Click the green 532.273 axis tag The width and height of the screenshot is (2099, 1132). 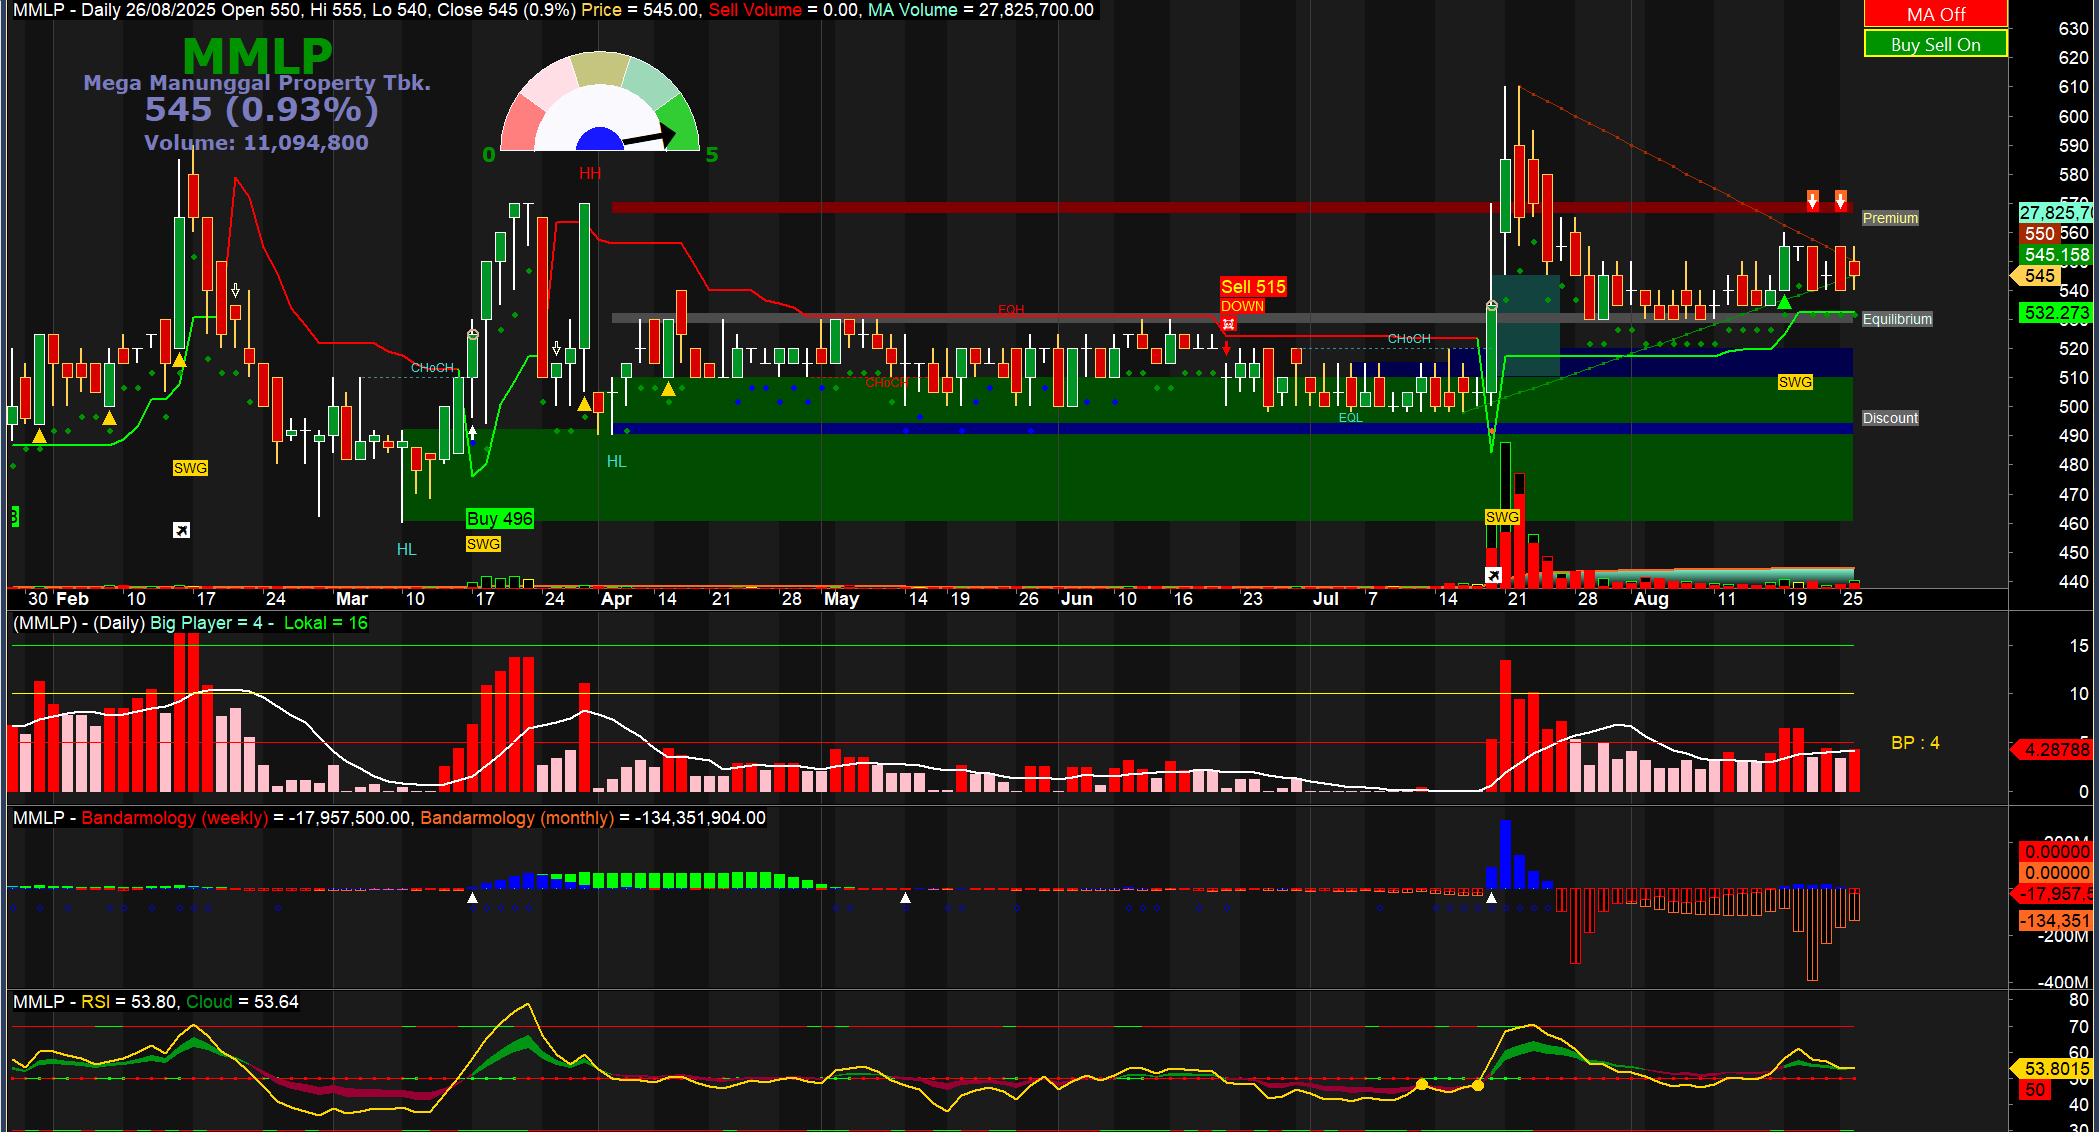[x=2056, y=313]
